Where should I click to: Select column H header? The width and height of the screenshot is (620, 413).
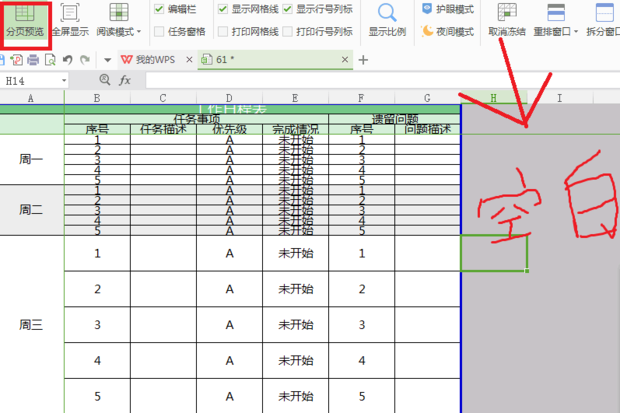[x=494, y=98]
